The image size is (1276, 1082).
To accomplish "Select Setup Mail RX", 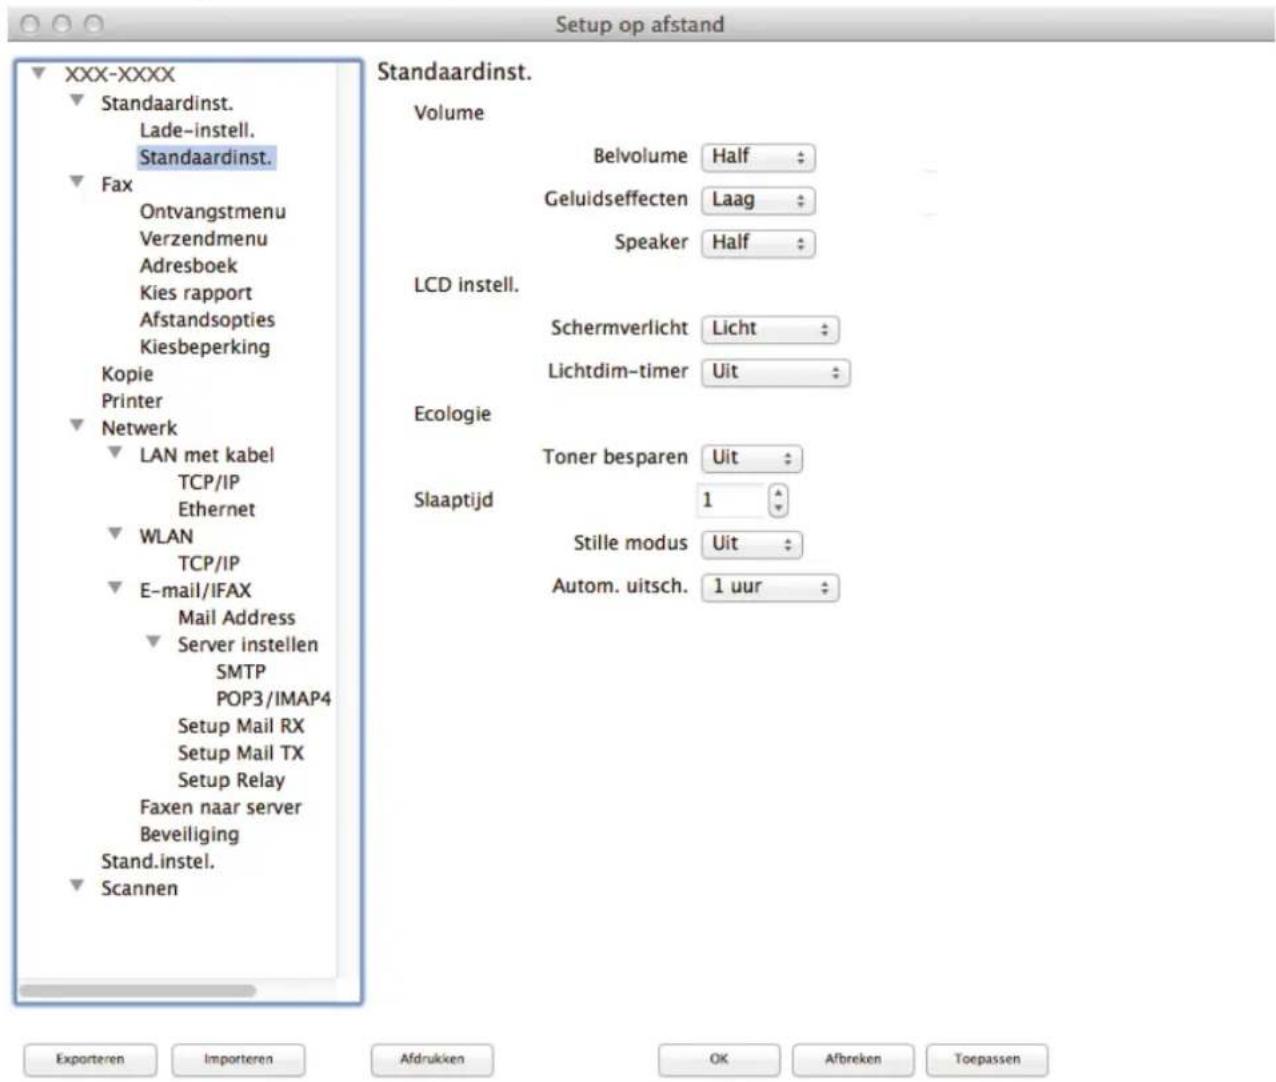I will (x=241, y=725).
